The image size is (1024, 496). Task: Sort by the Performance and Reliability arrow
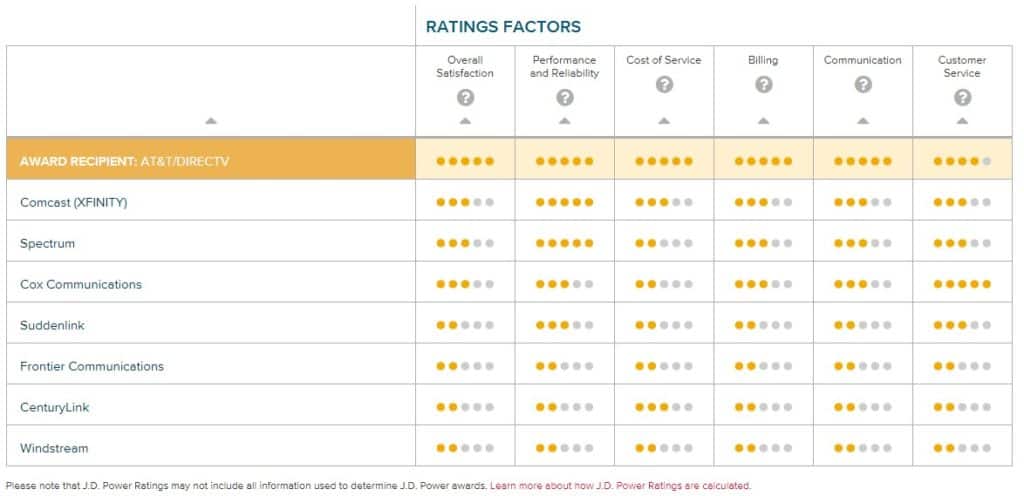click(565, 121)
